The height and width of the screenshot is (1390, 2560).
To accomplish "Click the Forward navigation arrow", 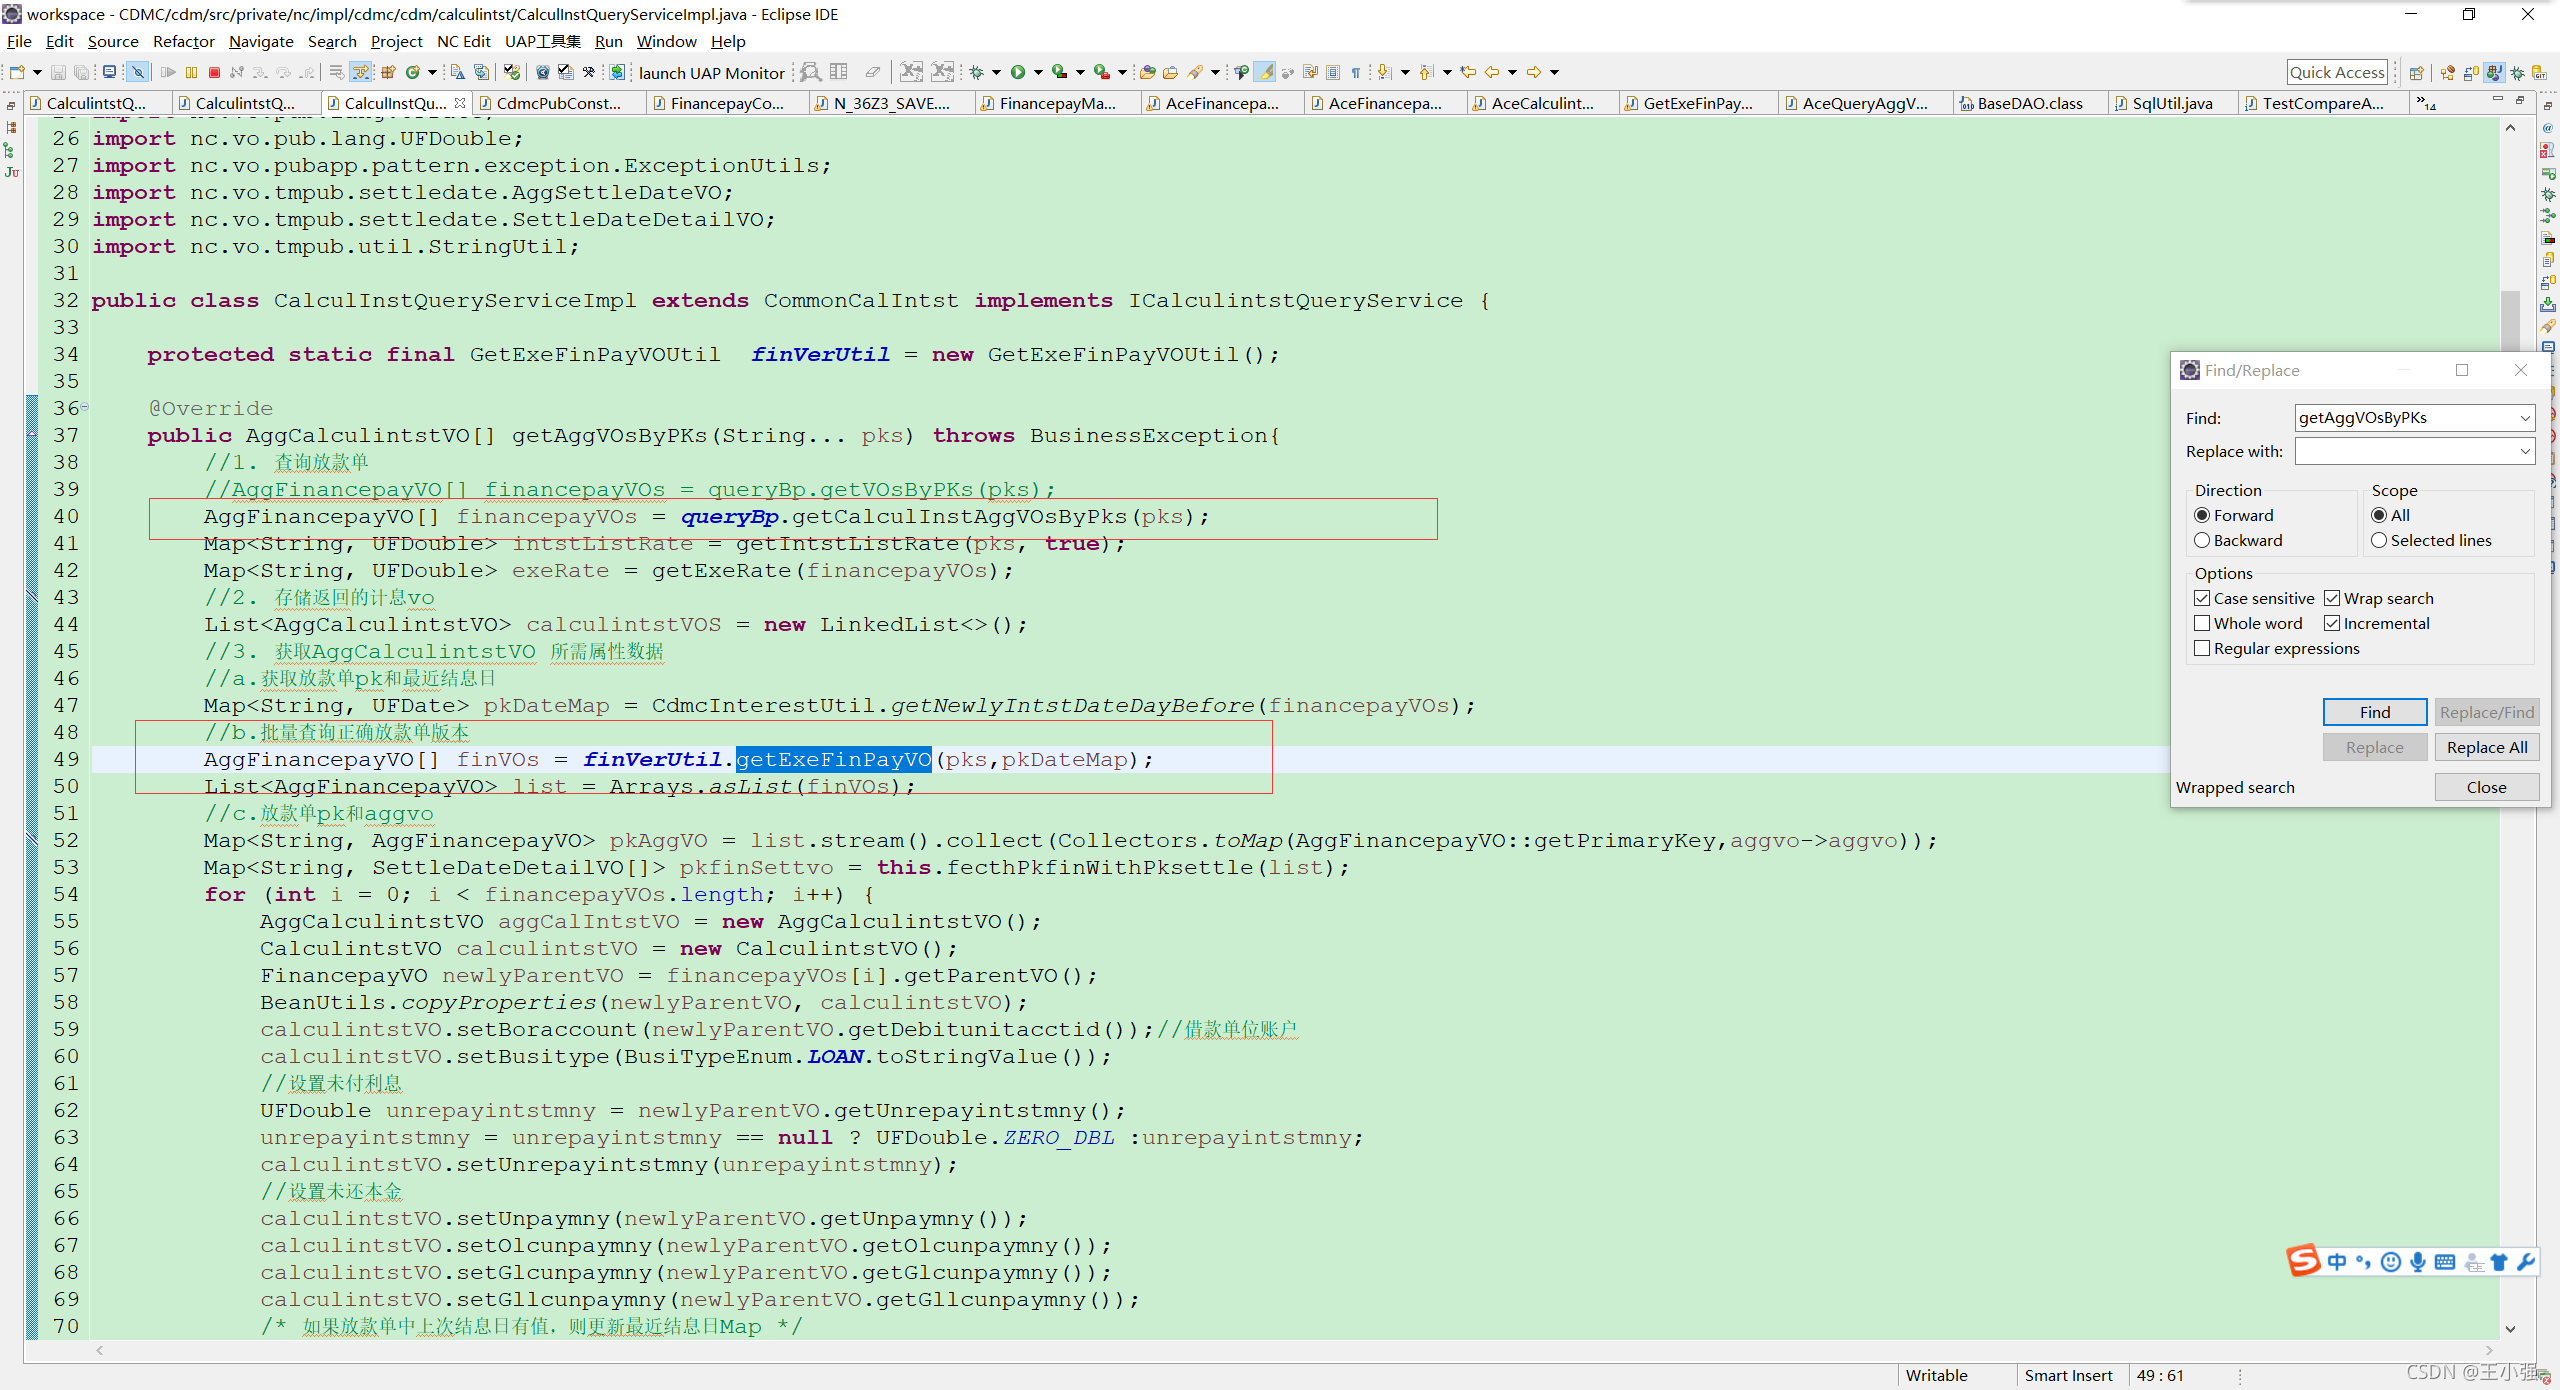I will click(x=1533, y=72).
